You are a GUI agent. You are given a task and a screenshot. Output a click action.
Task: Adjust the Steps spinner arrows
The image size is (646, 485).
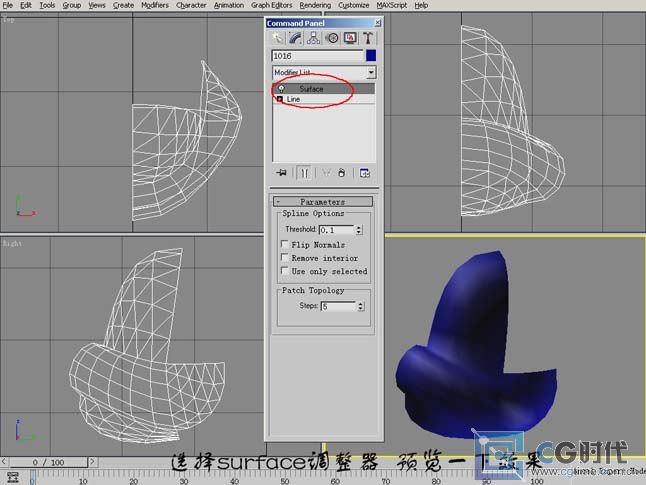(360, 306)
